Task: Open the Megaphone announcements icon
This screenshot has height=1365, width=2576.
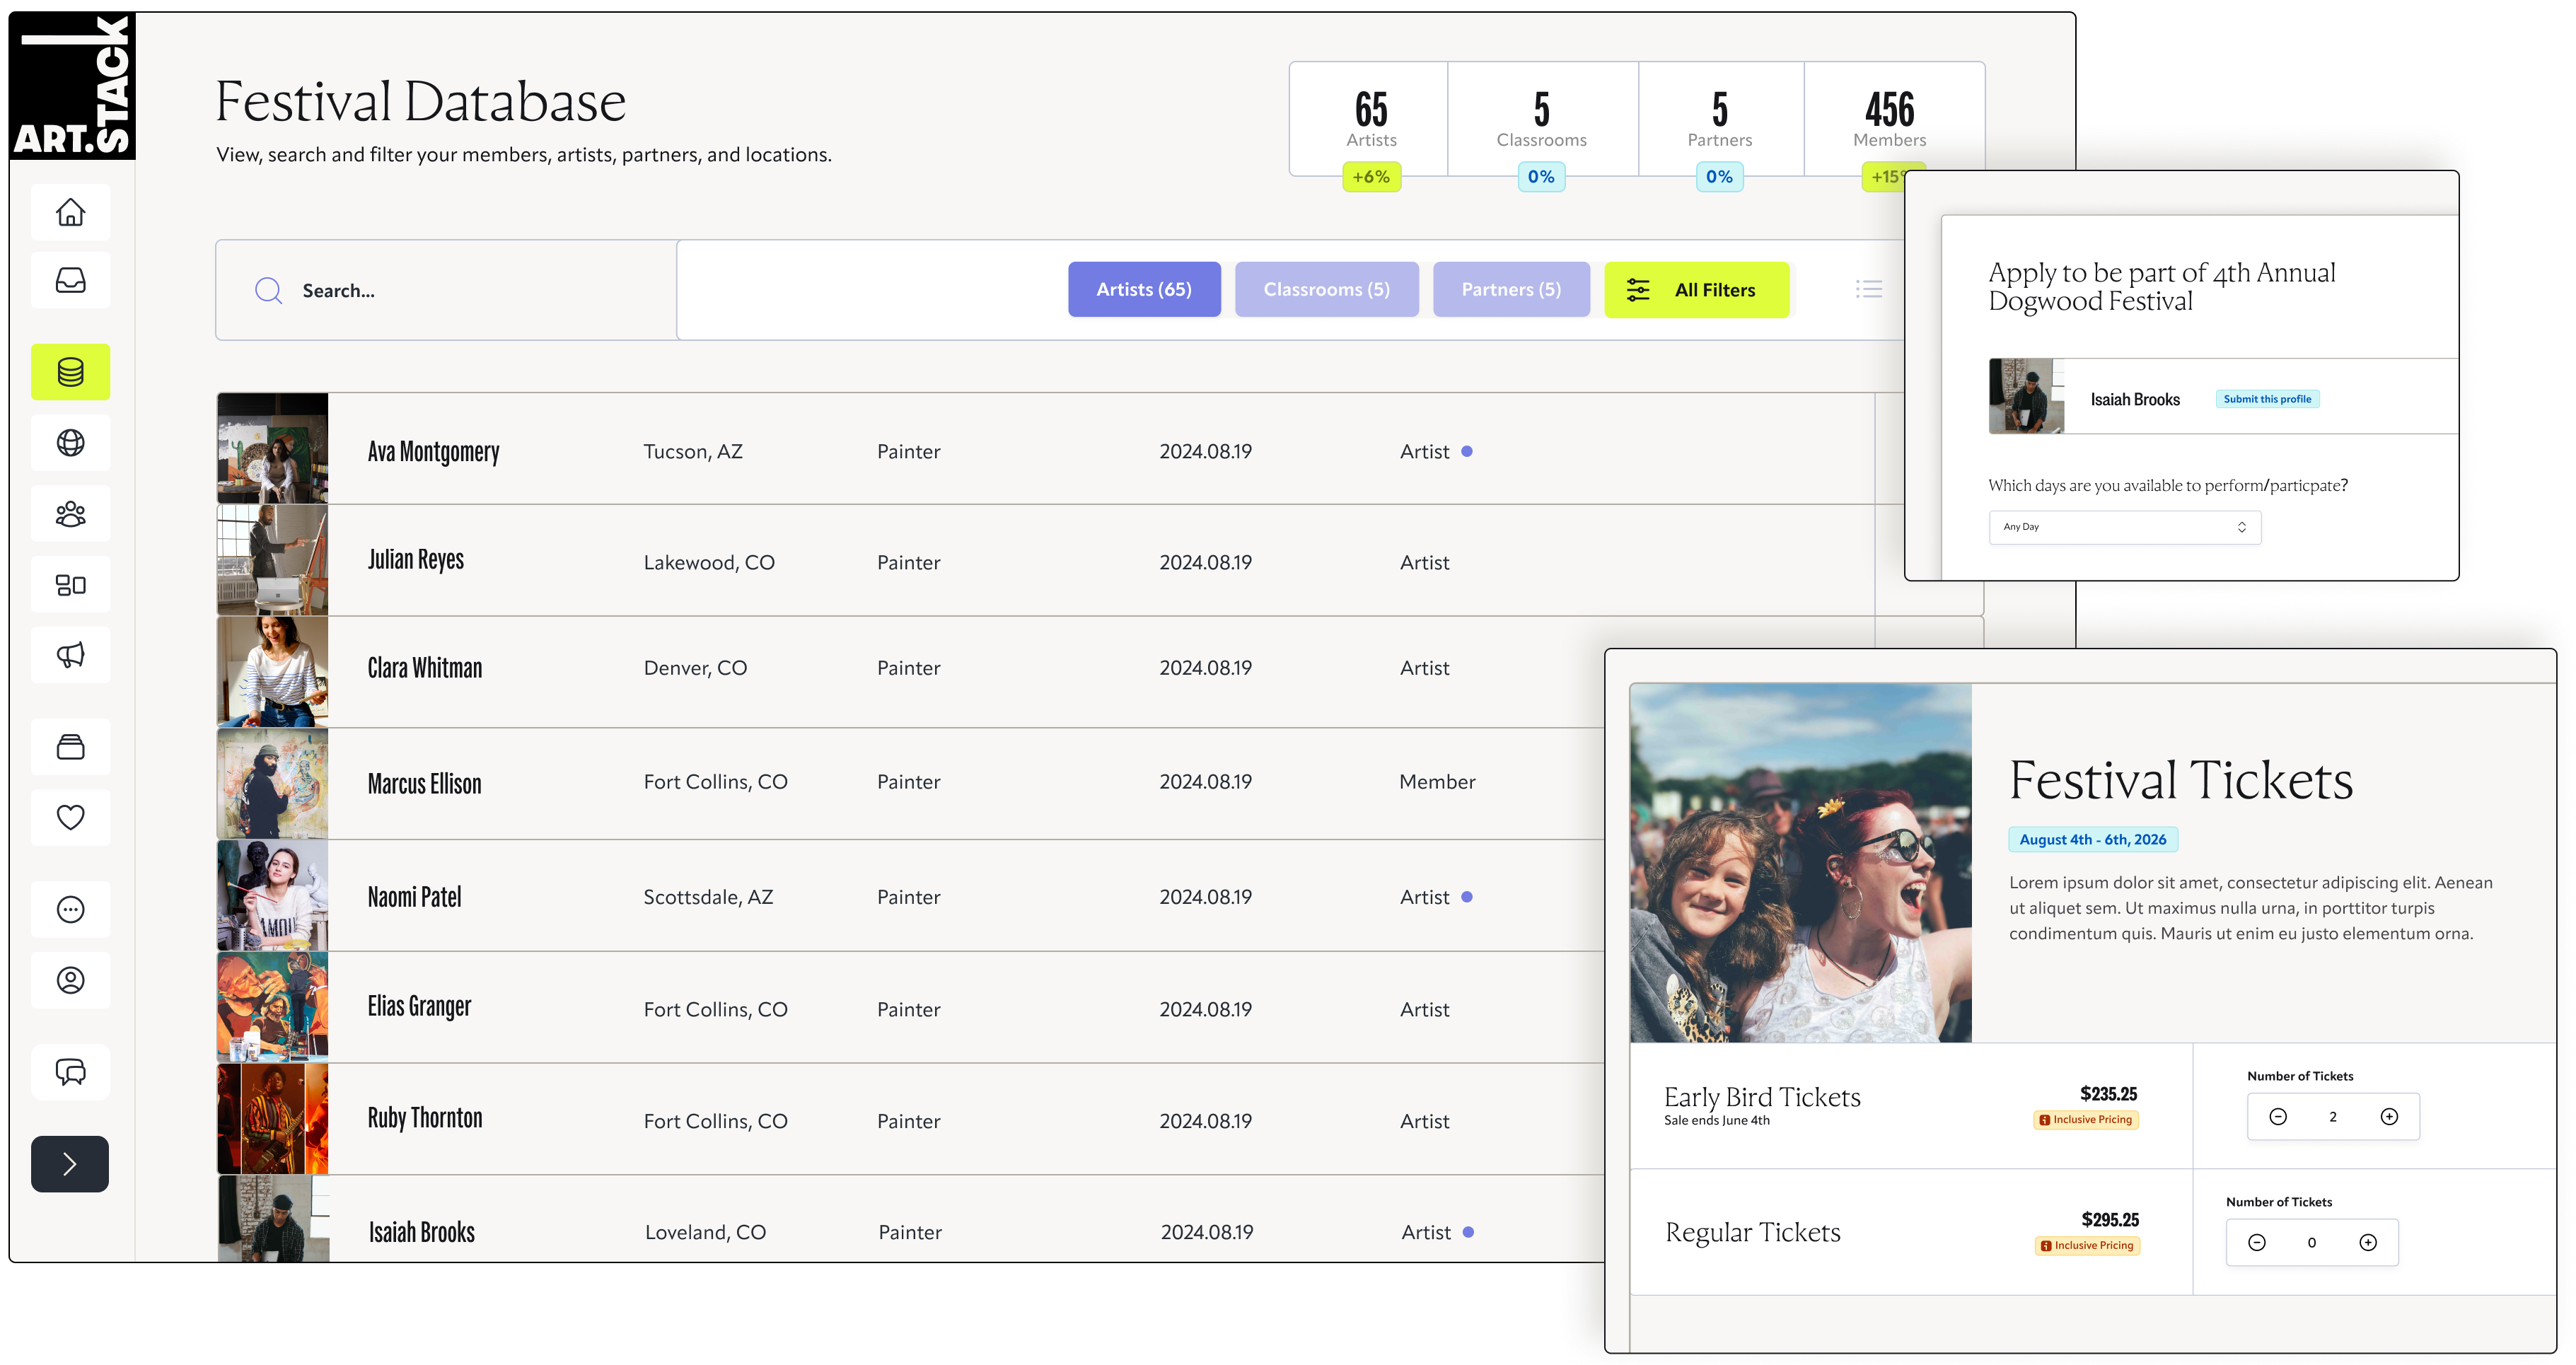Action: coord(70,655)
